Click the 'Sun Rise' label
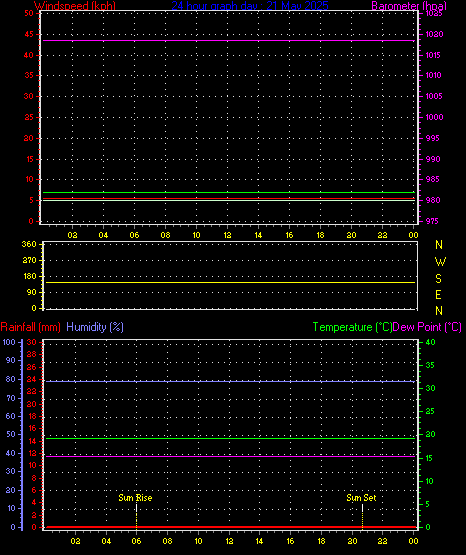Image resolution: width=466 pixels, height=555 pixels. pyautogui.click(x=135, y=498)
